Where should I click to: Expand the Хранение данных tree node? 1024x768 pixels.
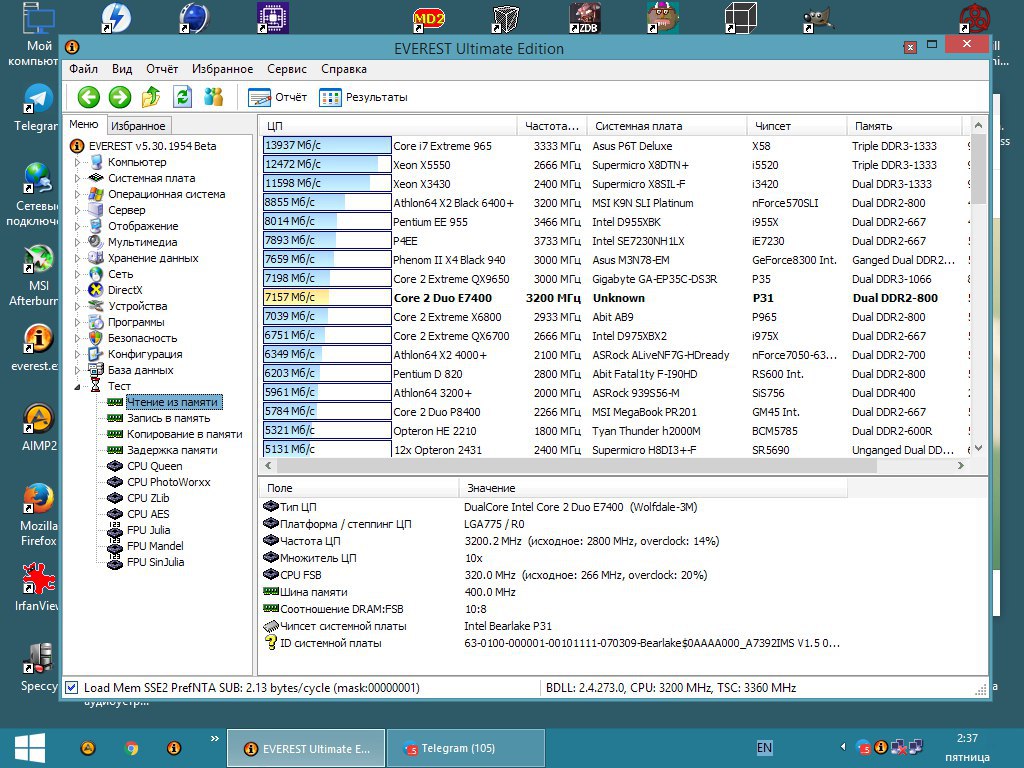[77, 259]
